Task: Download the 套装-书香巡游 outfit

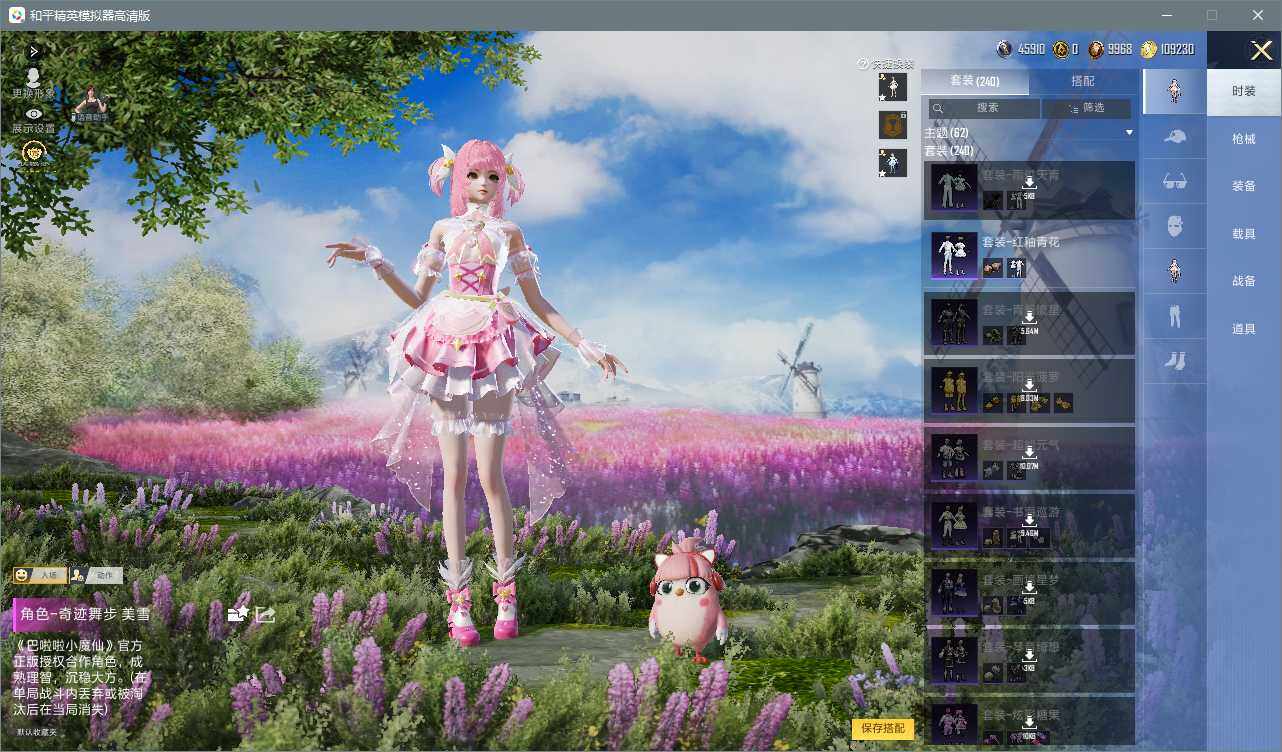Action: pos(1029,520)
